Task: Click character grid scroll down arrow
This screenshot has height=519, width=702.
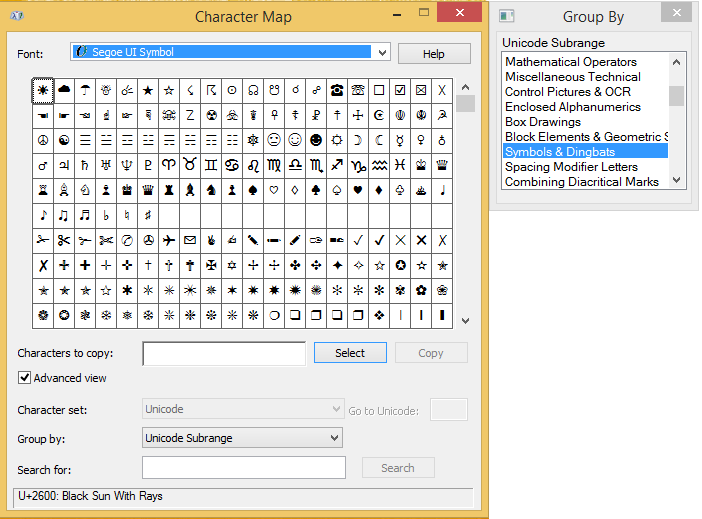Action: pyautogui.click(x=465, y=321)
